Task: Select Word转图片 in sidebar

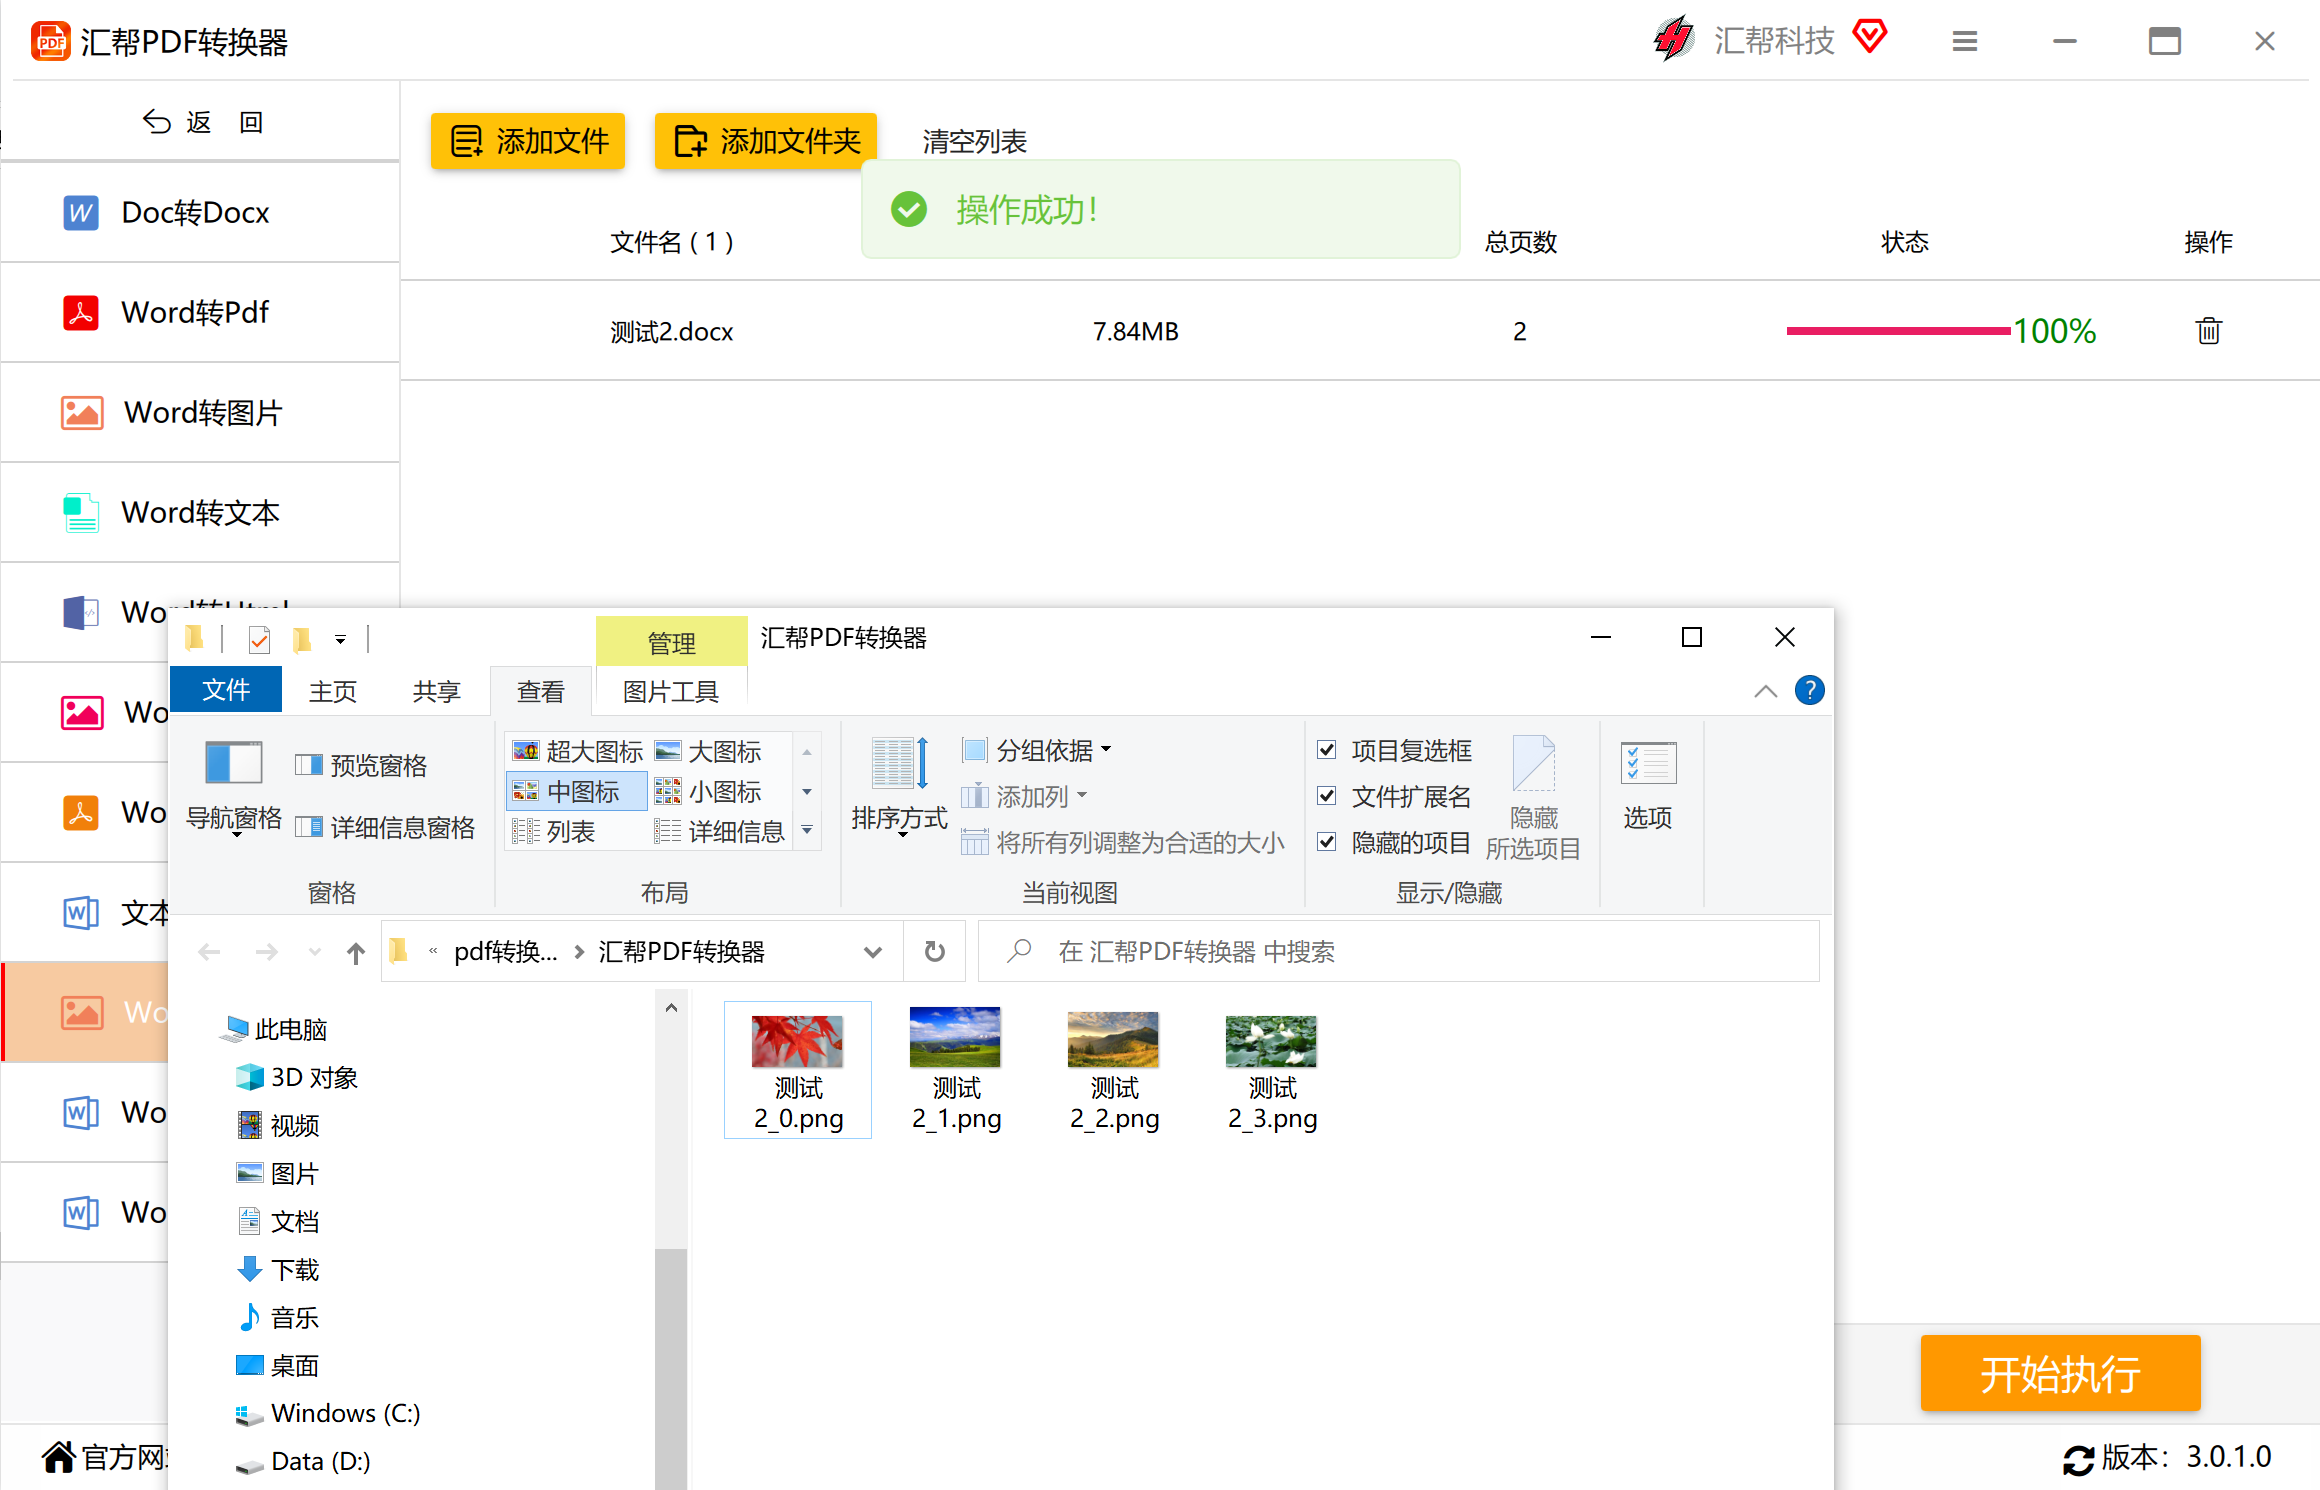Action: pos(200,412)
